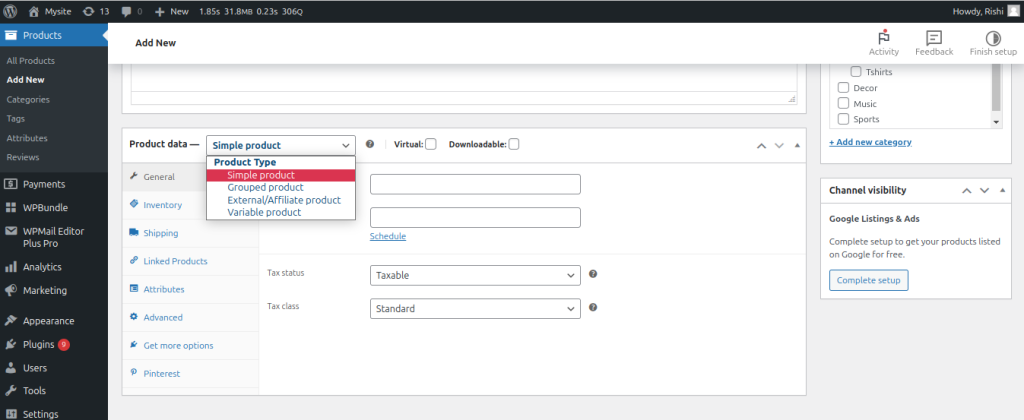
Task: Open Get more options tab
Action: [x=191, y=345]
